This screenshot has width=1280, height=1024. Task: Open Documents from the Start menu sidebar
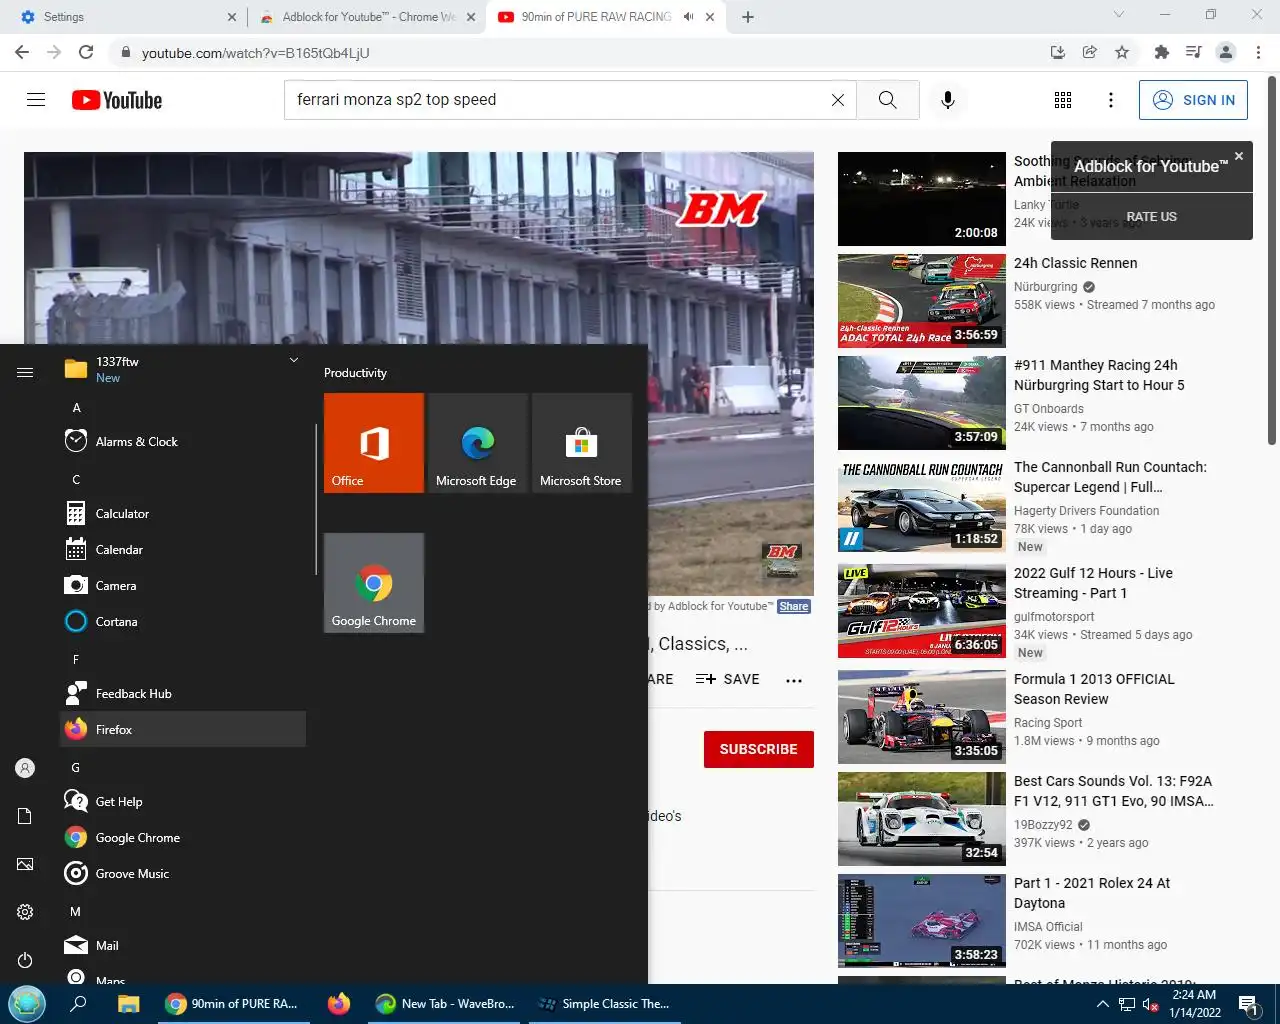point(25,816)
